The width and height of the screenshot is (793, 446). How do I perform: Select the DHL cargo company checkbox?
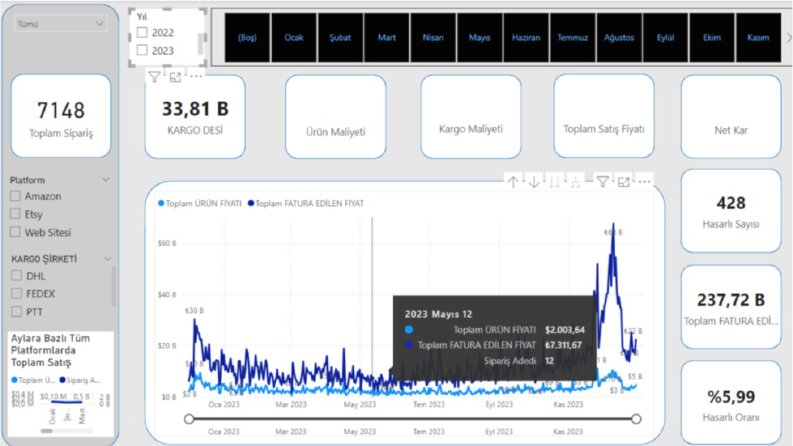[x=17, y=276]
